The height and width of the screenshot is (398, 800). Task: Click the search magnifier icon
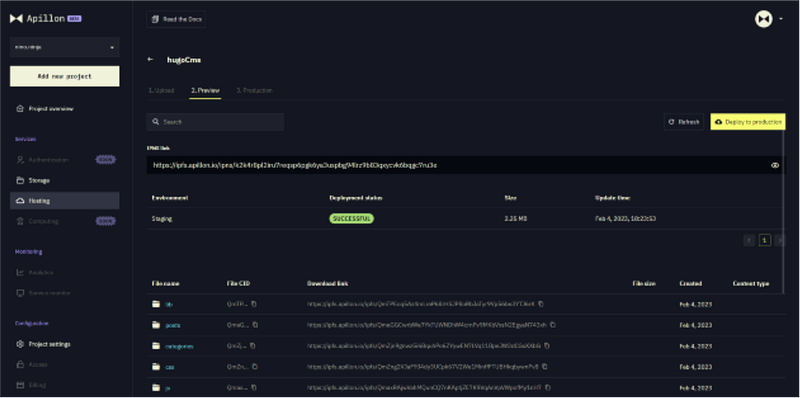coord(156,122)
